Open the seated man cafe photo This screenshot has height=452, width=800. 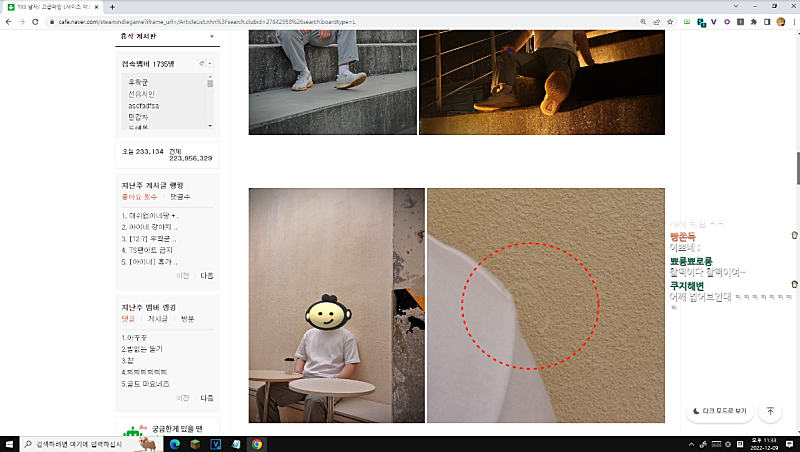pyautogui.click(x=337, y=305)
